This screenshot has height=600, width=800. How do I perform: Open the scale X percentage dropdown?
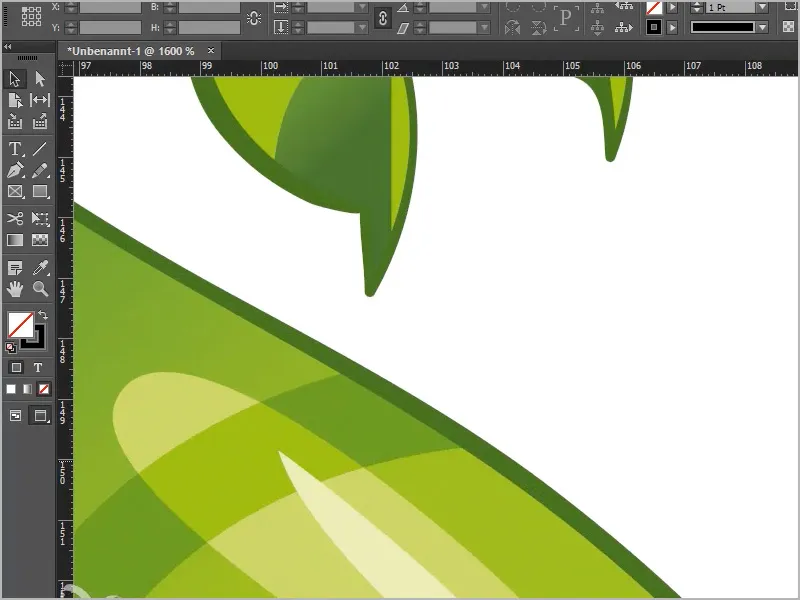click(362, 7)
